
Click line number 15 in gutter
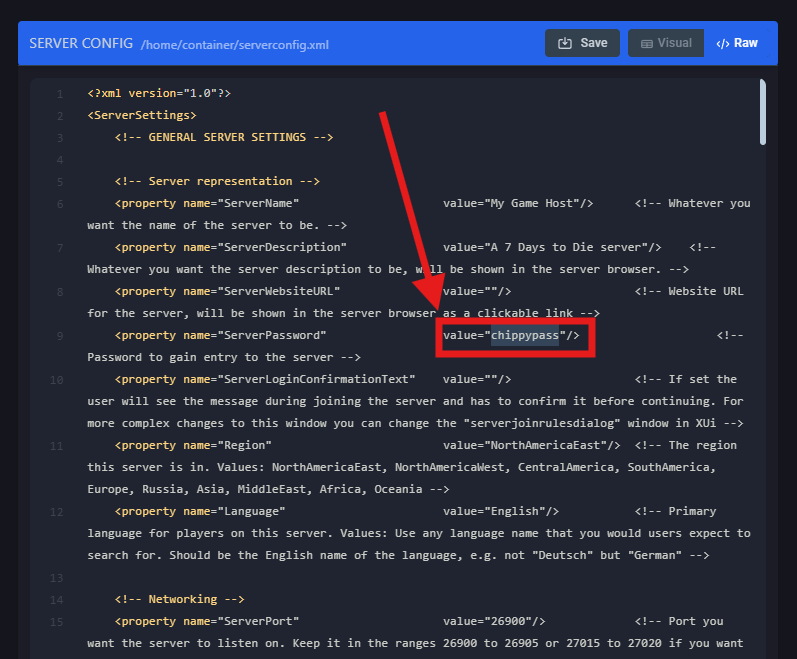[56, 622]
